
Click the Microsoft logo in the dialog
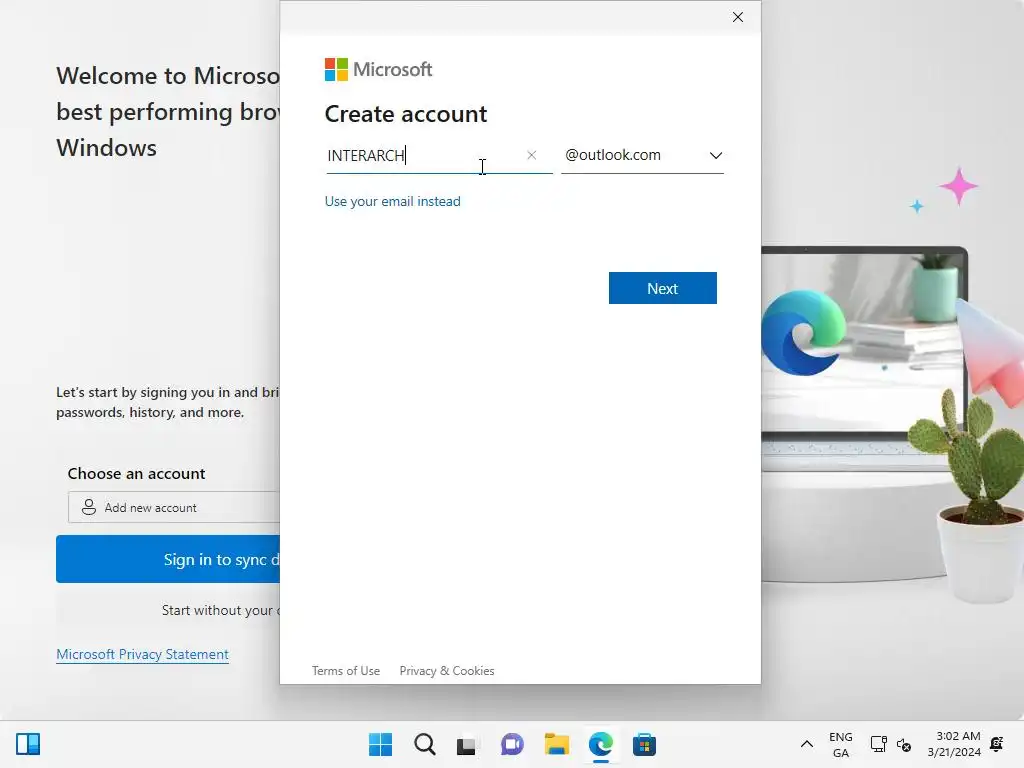click(x=378, y=69)
